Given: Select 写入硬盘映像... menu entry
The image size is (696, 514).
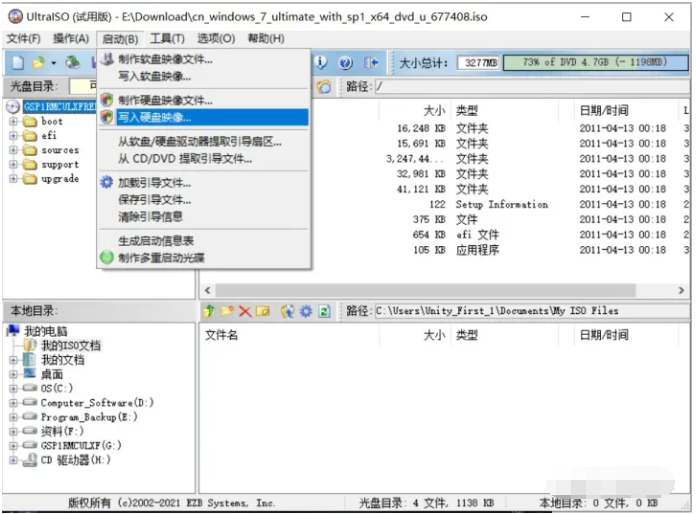Looking at the screenshot, I should [204, 117].
